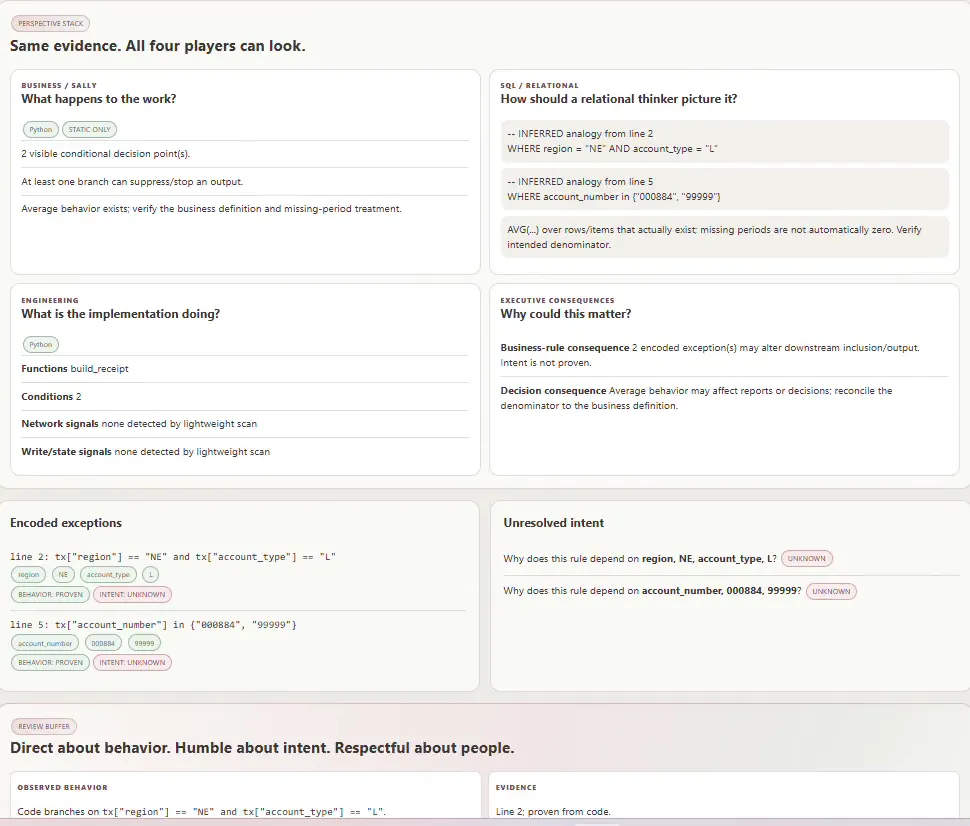
Task: Click the Python tag in Business card
Action: pyautogui.click(x=41, y=129)
